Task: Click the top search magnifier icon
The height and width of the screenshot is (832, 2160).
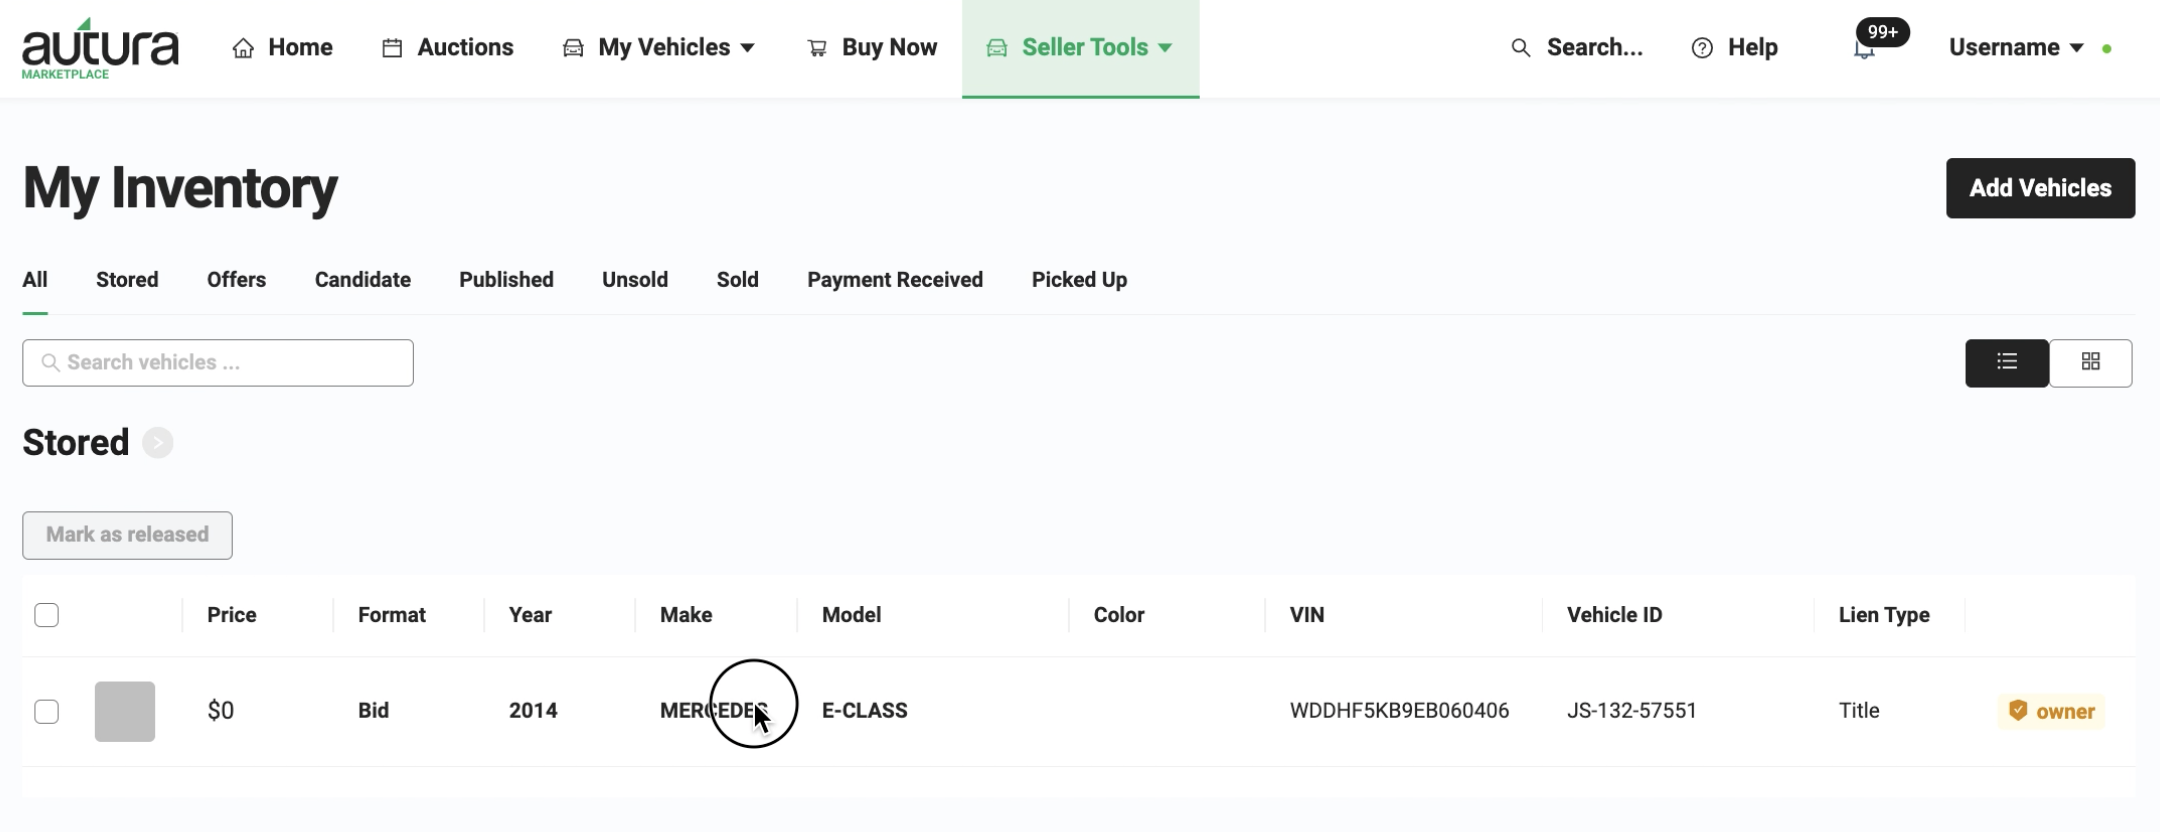Action: (x=1520, y=48)
